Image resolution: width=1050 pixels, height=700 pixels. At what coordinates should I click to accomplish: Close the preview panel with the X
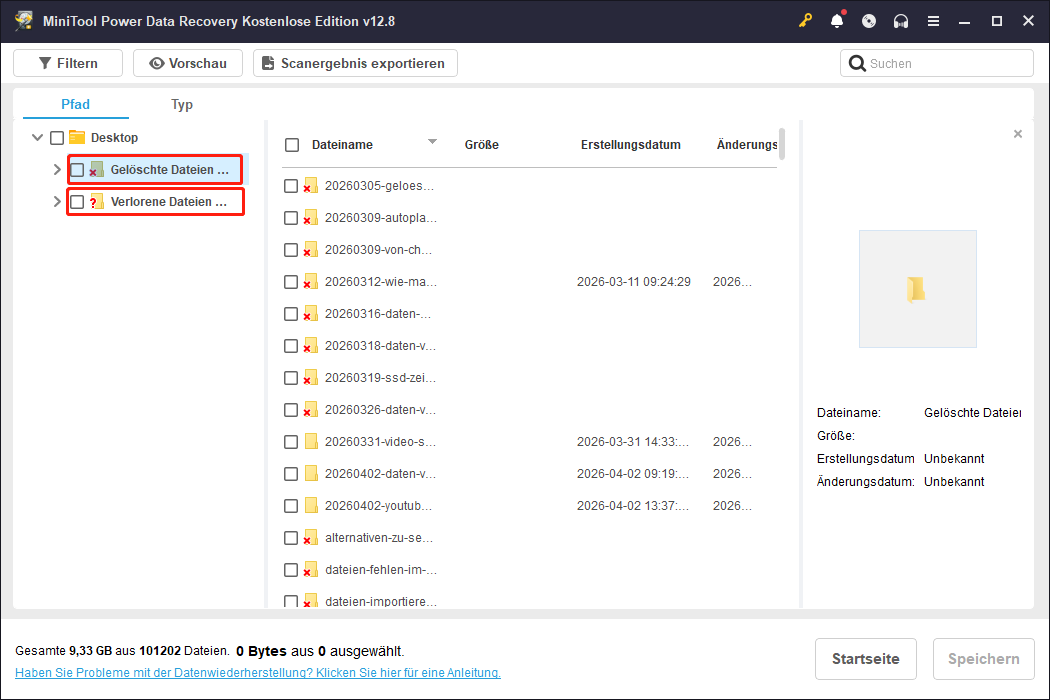coord(1018,134)
